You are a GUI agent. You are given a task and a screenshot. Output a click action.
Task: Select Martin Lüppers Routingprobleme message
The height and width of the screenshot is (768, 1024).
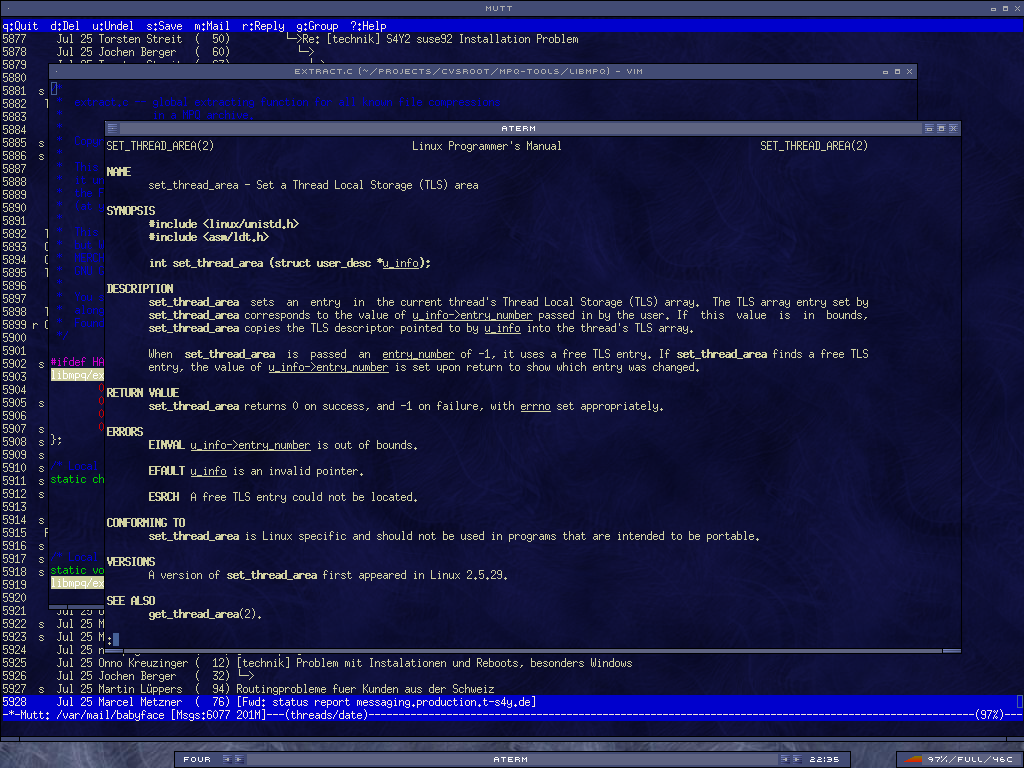tap(512, 690)
